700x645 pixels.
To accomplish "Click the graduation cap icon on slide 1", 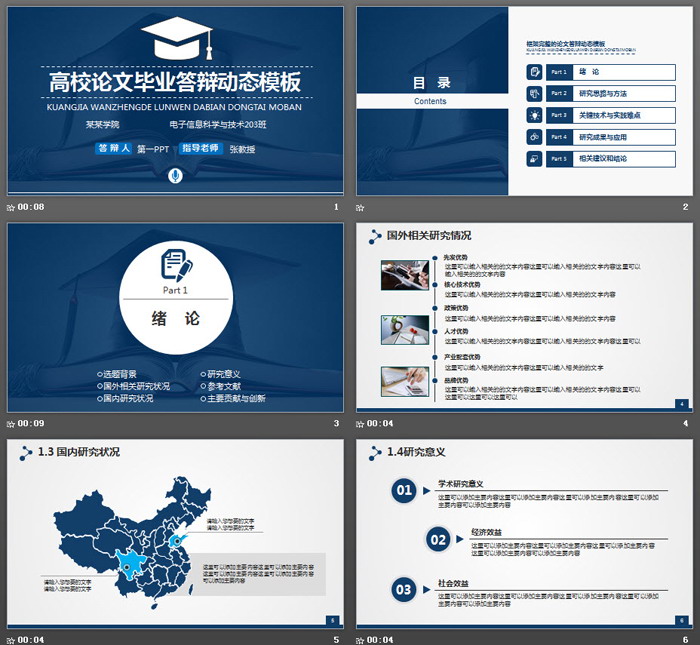I will click(x=177, y=38).
